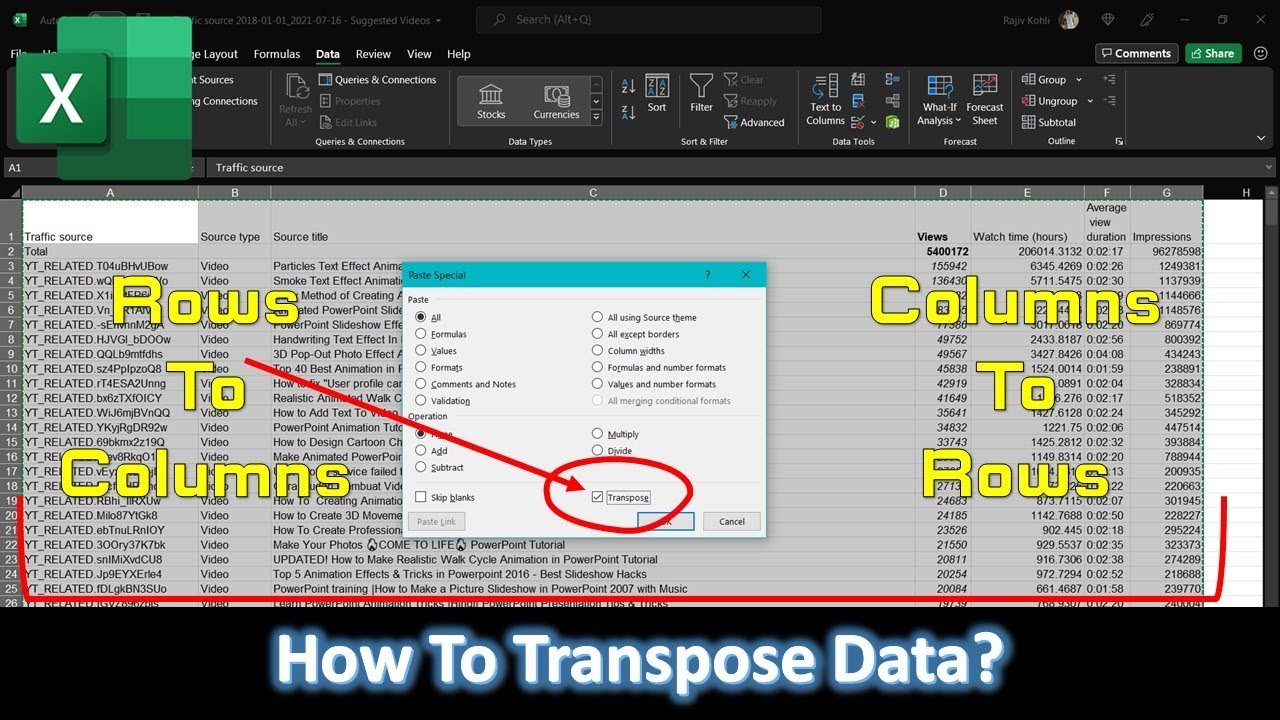Image resolution: width=1280 pixels, height=720 pixels.
Task: Click the green Share button
Action: (1213, 53)
